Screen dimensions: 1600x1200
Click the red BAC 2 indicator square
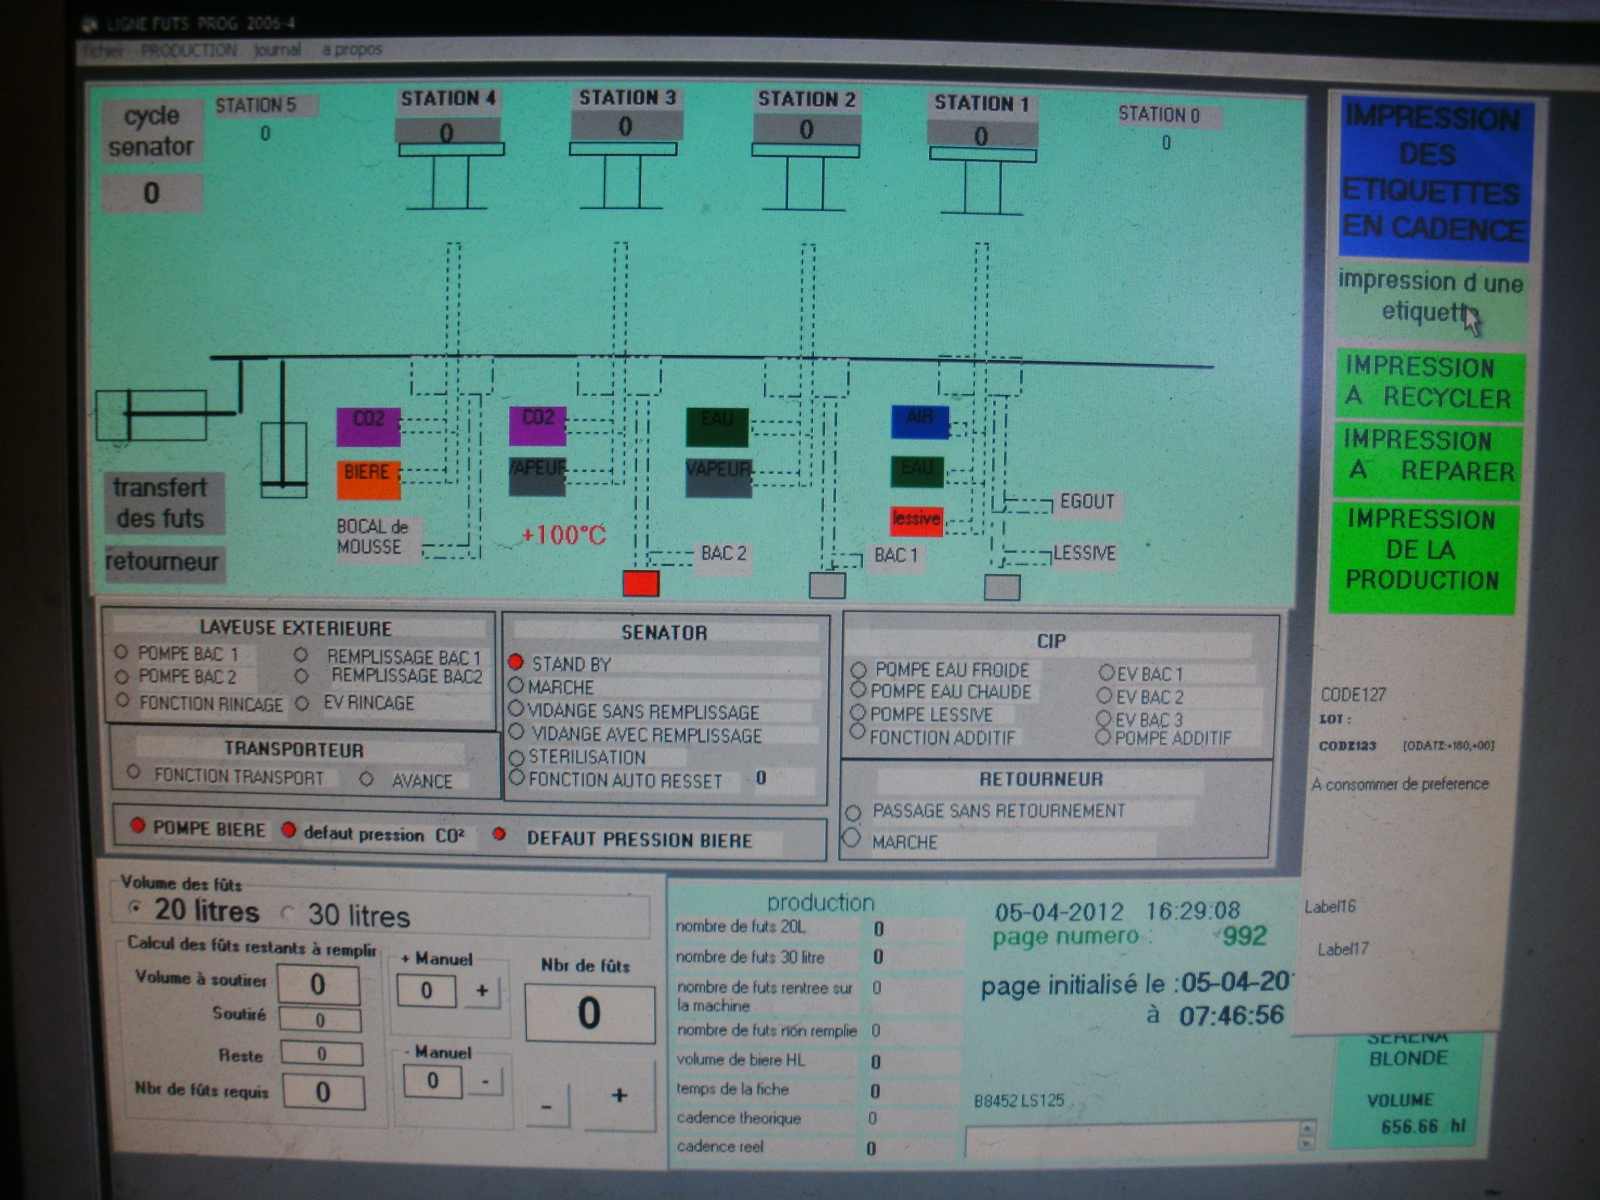click(640, 583)
